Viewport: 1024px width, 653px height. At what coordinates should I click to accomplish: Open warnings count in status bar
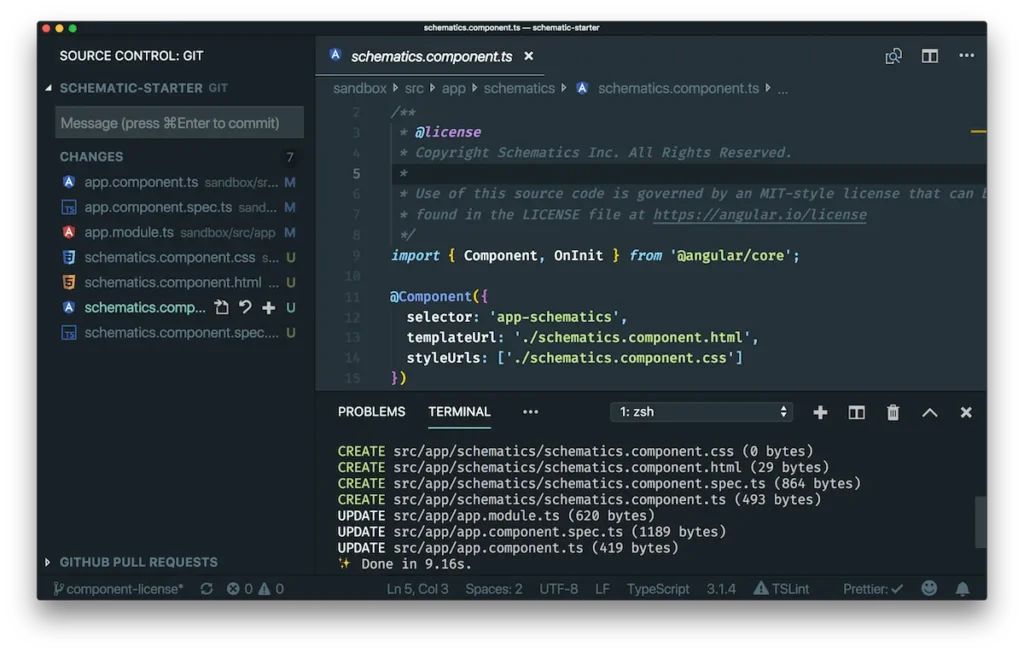[271, 589]
